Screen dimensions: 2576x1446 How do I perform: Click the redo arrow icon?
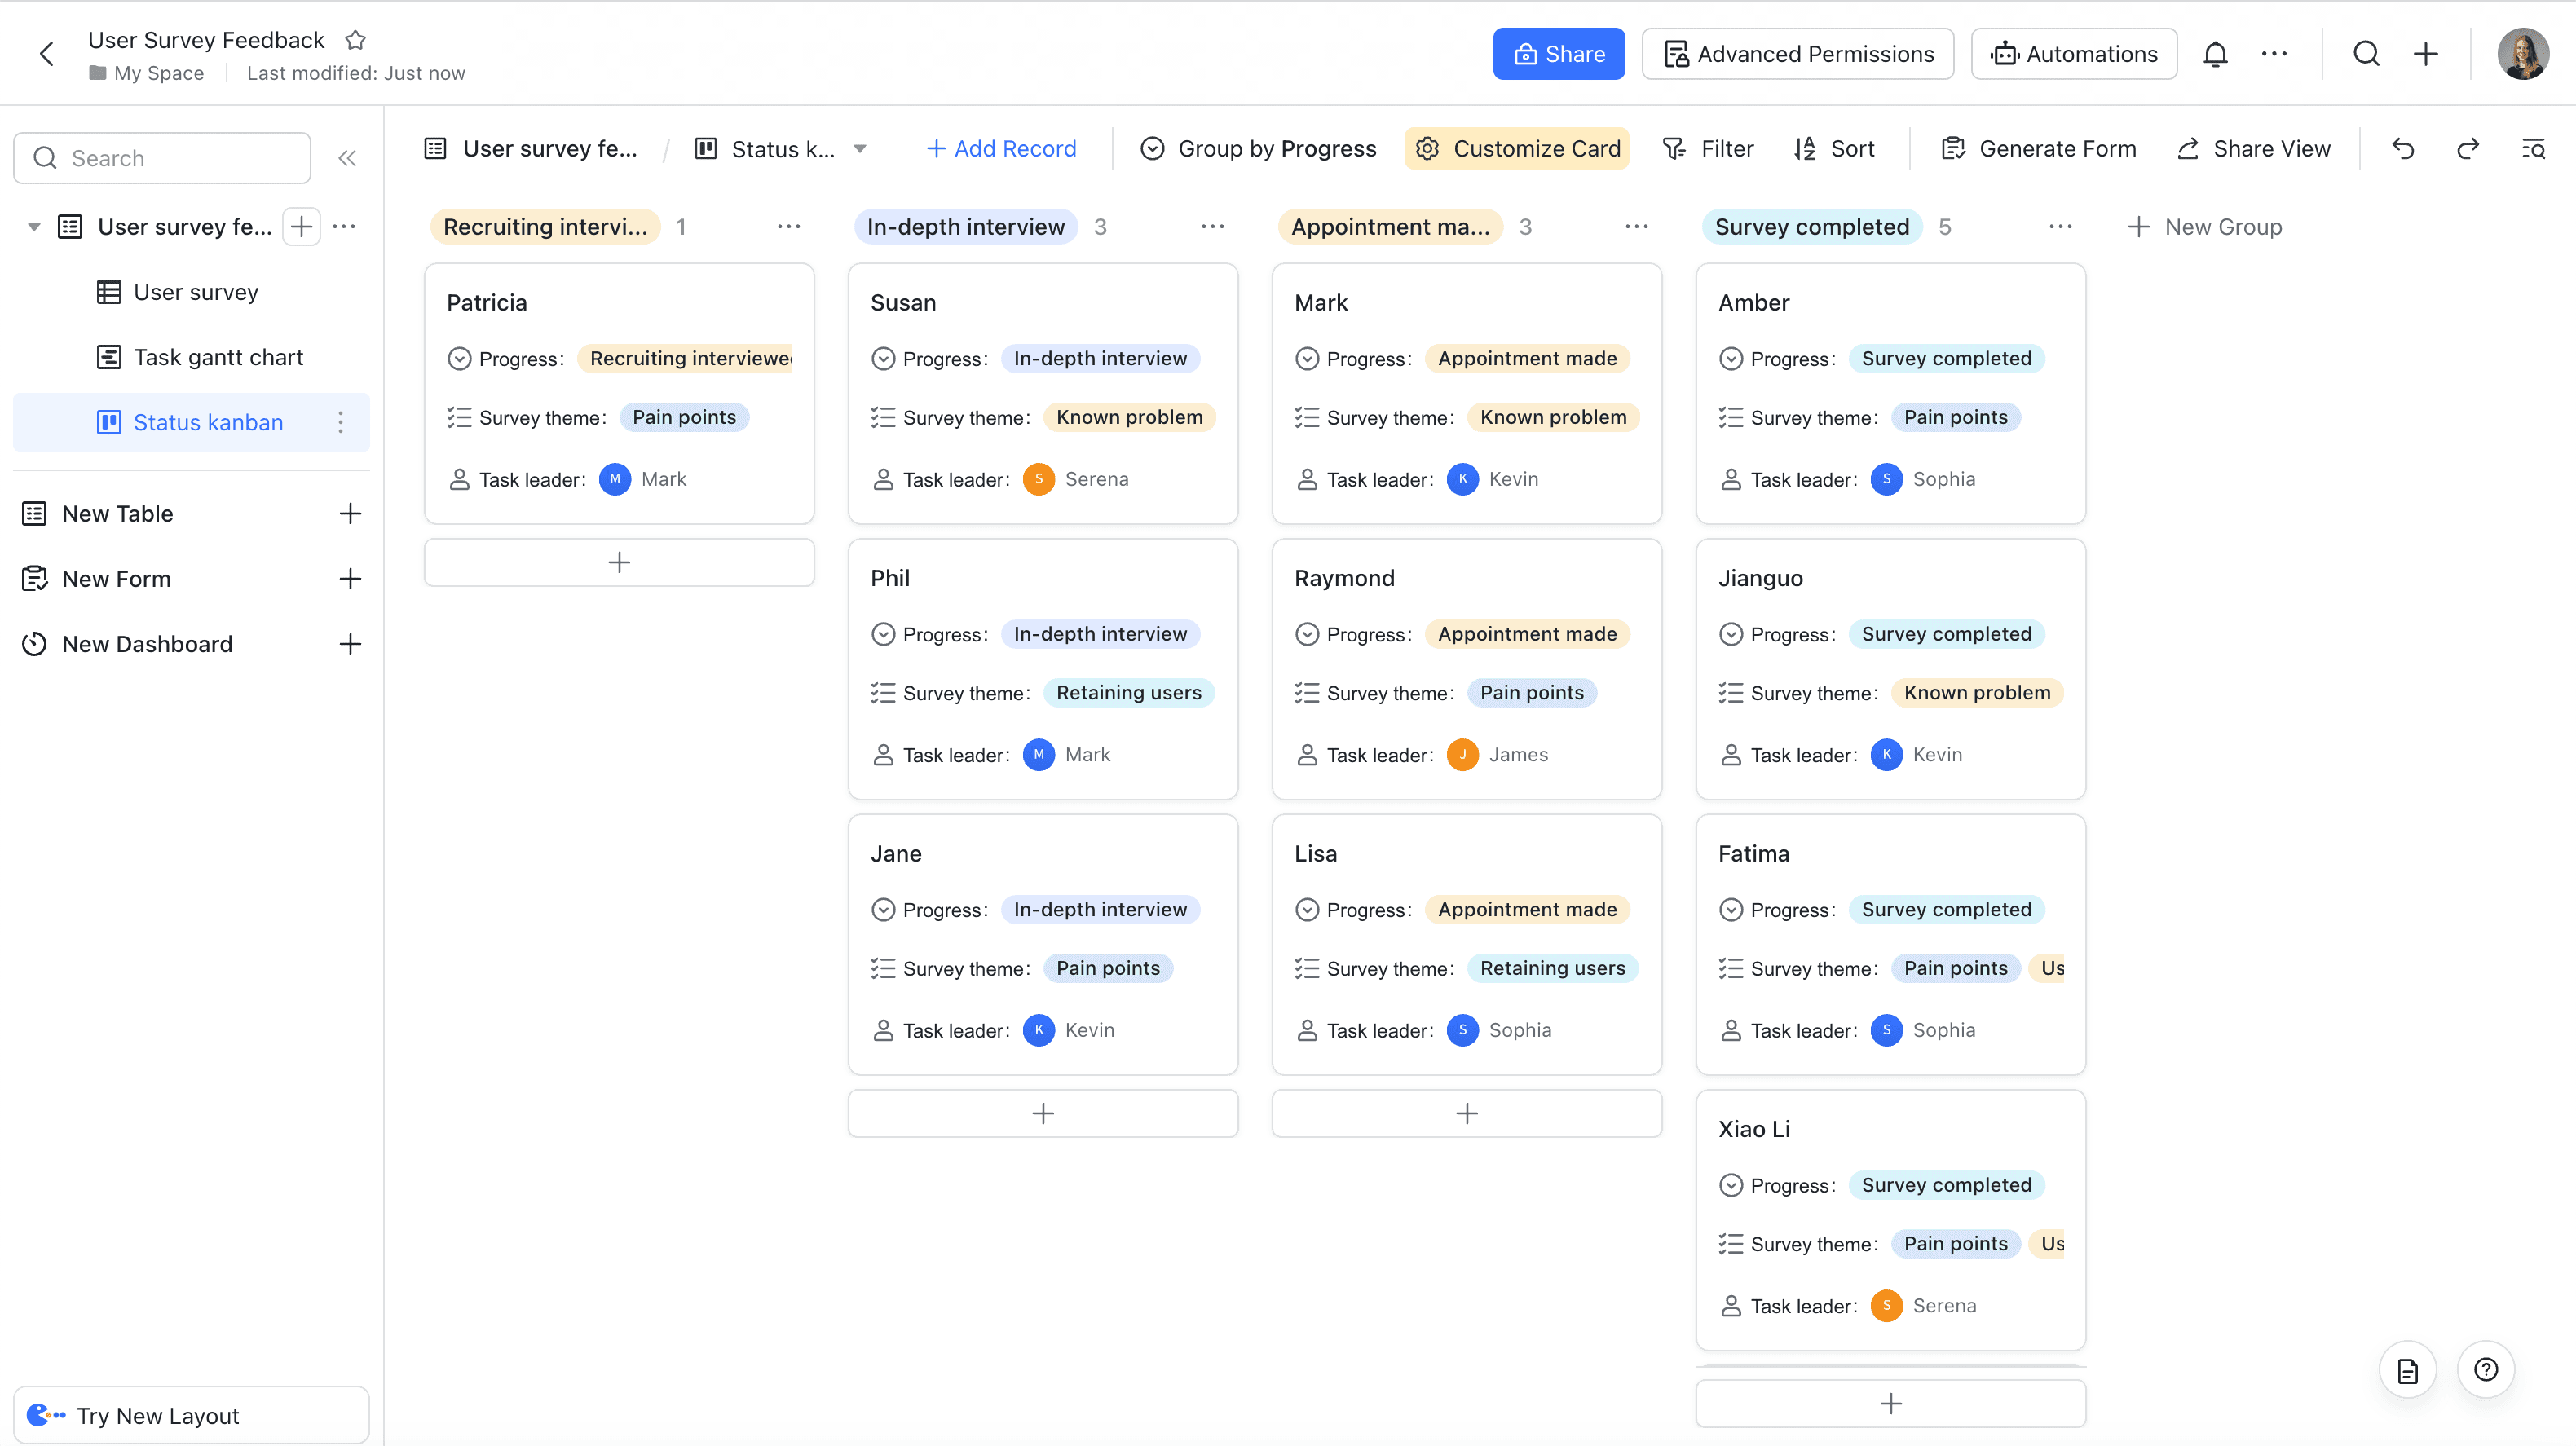click(2467, 149)
